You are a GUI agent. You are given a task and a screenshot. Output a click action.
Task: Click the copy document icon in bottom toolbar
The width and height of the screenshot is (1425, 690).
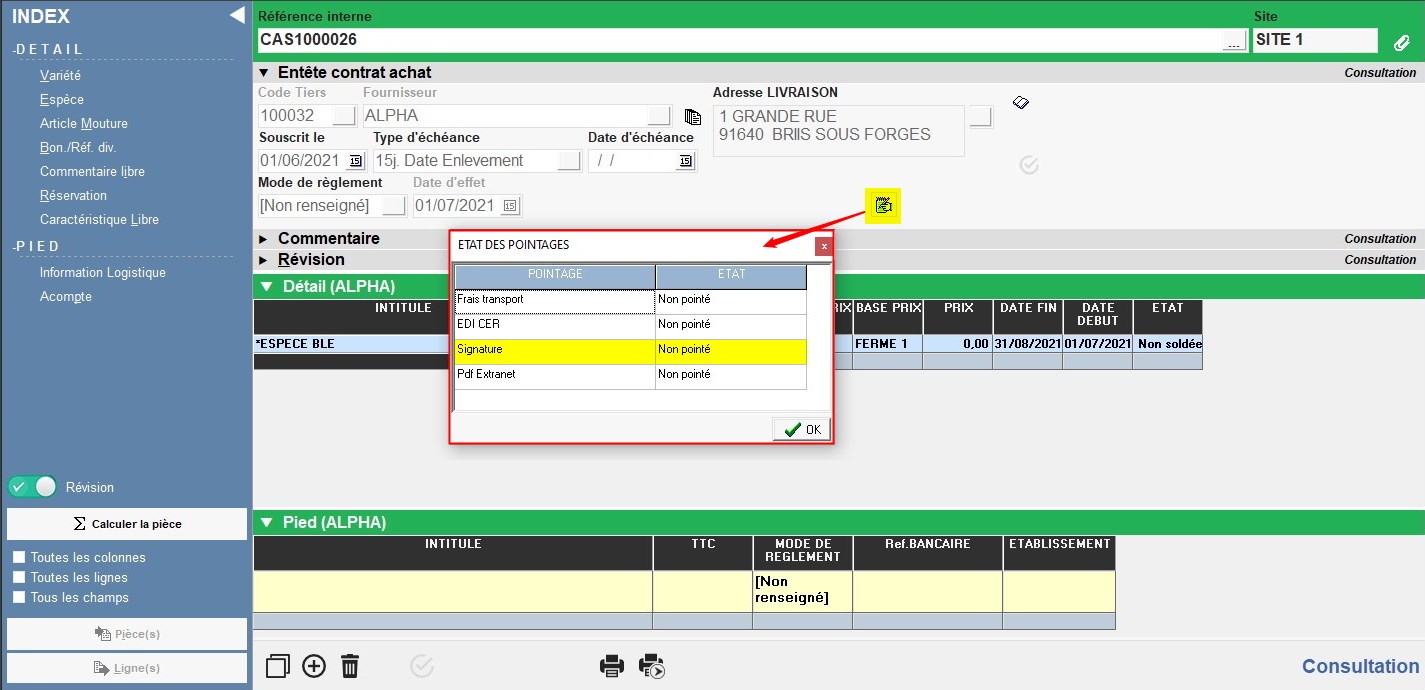point(278,666)
